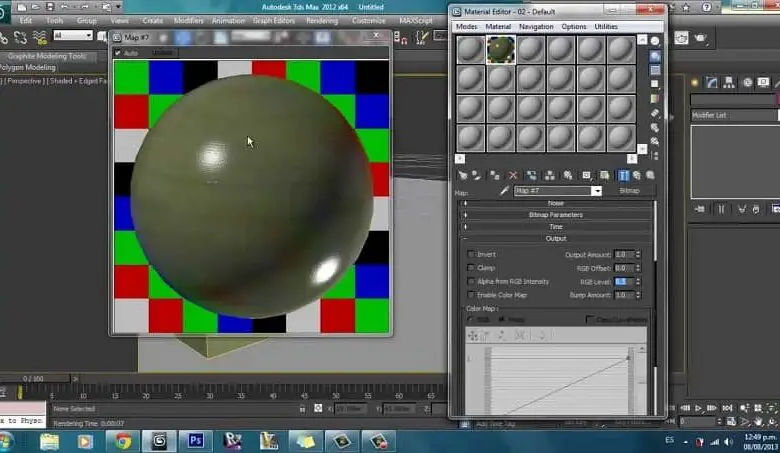Pick material from object eyedropper
This screenshot has width=780, height=453.
click(x=504, y=190)
